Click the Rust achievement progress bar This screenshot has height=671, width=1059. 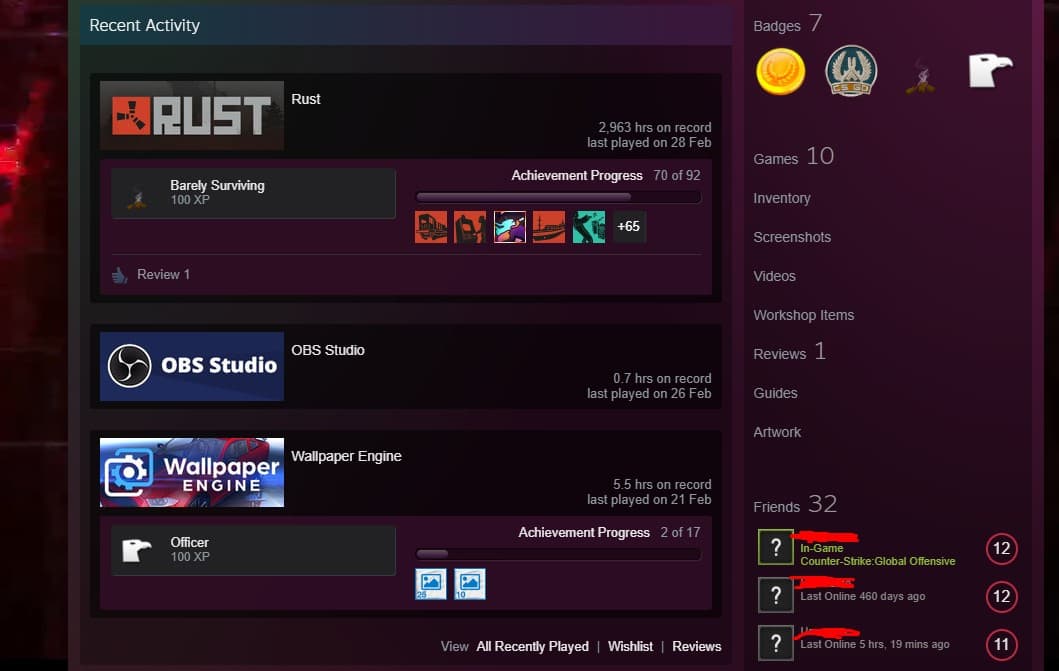tap(558, 196)
